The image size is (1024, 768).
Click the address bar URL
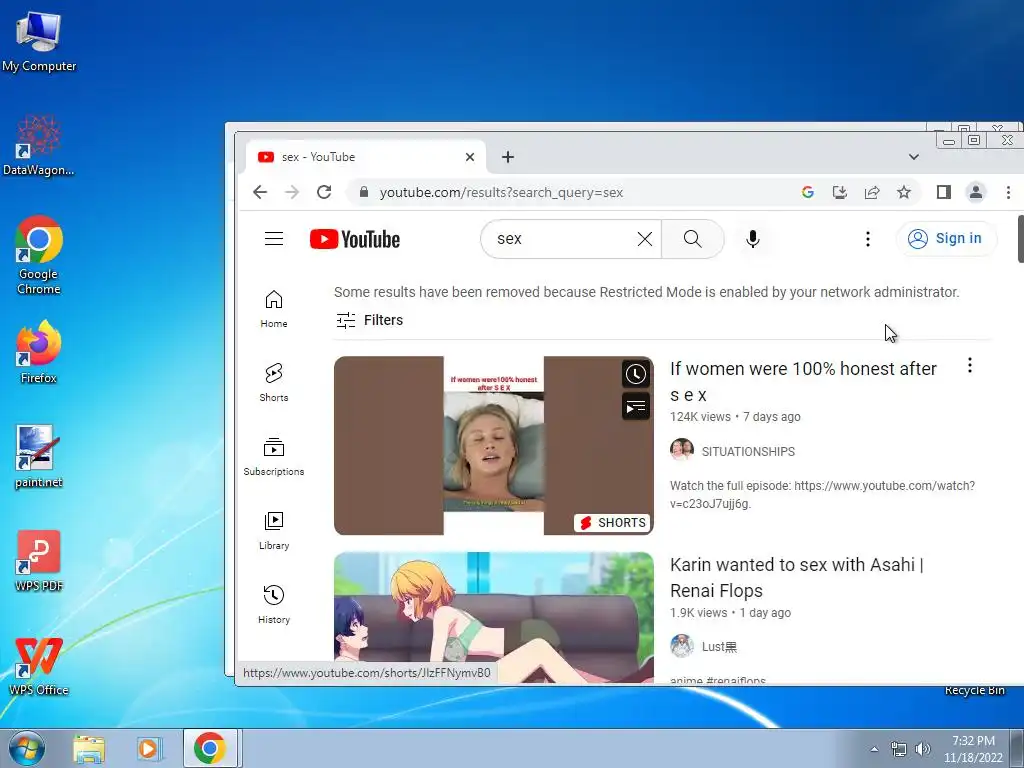(501, 192)
